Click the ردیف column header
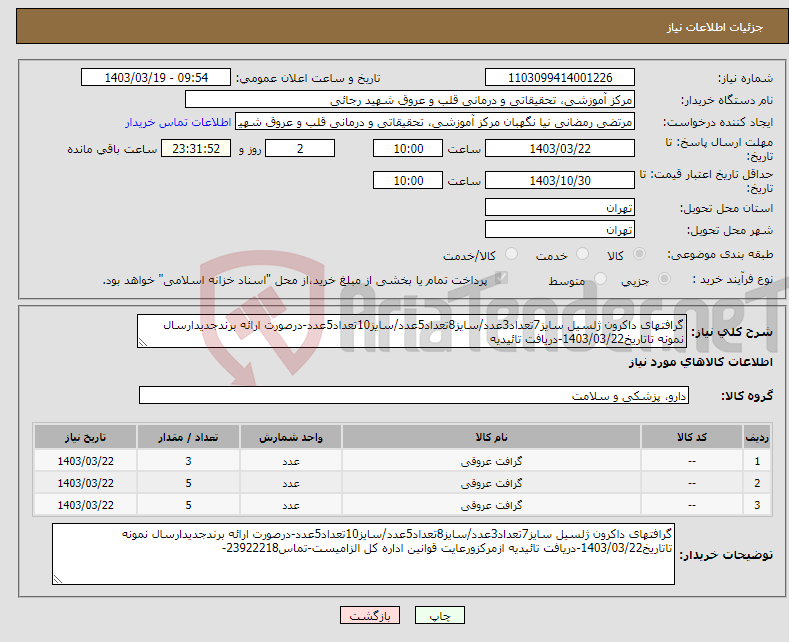 click(757, 437)
